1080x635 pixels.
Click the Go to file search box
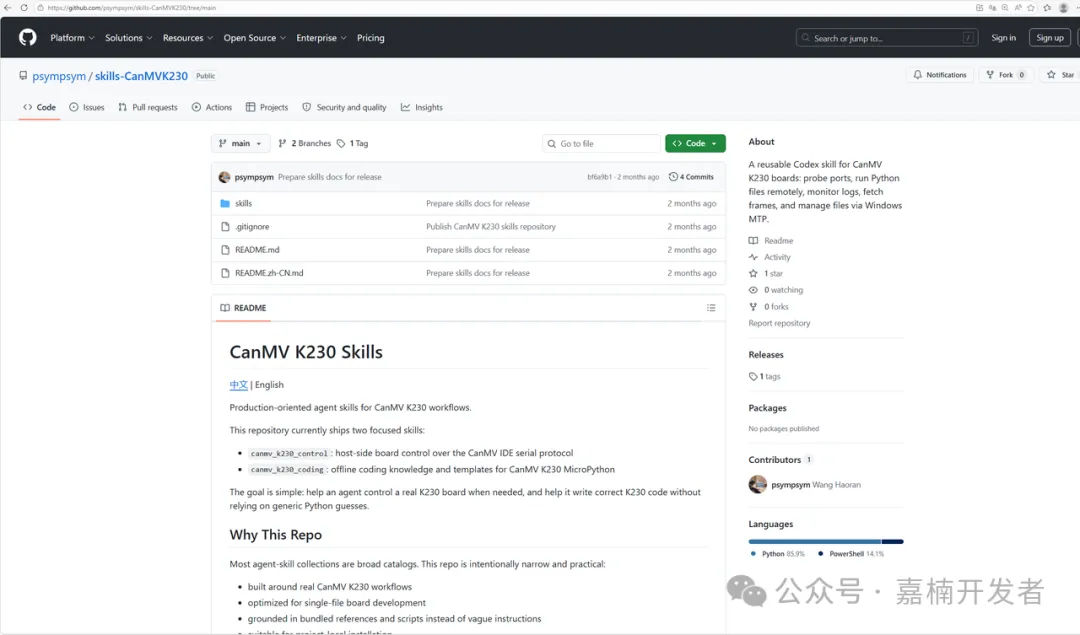[601, 143]
